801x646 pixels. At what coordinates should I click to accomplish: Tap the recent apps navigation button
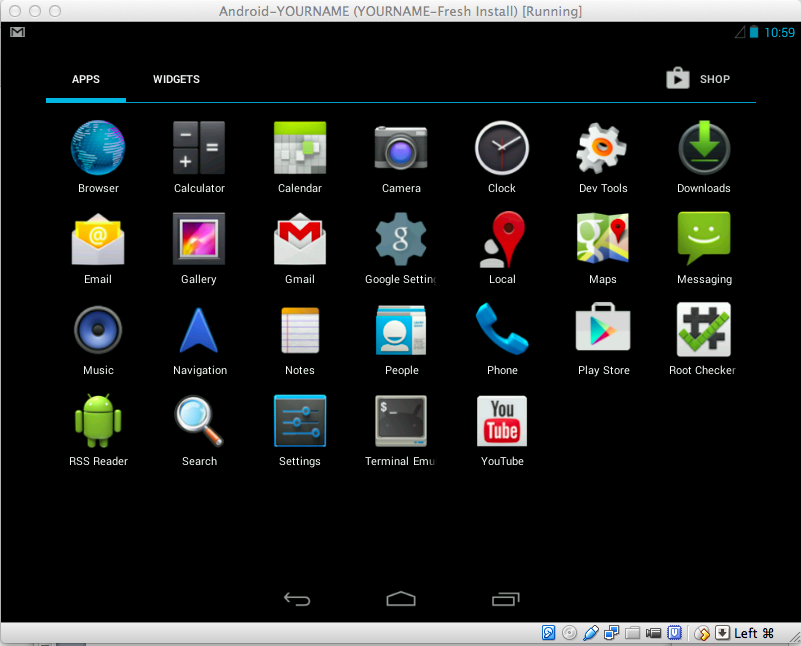(x=506, y=599)
